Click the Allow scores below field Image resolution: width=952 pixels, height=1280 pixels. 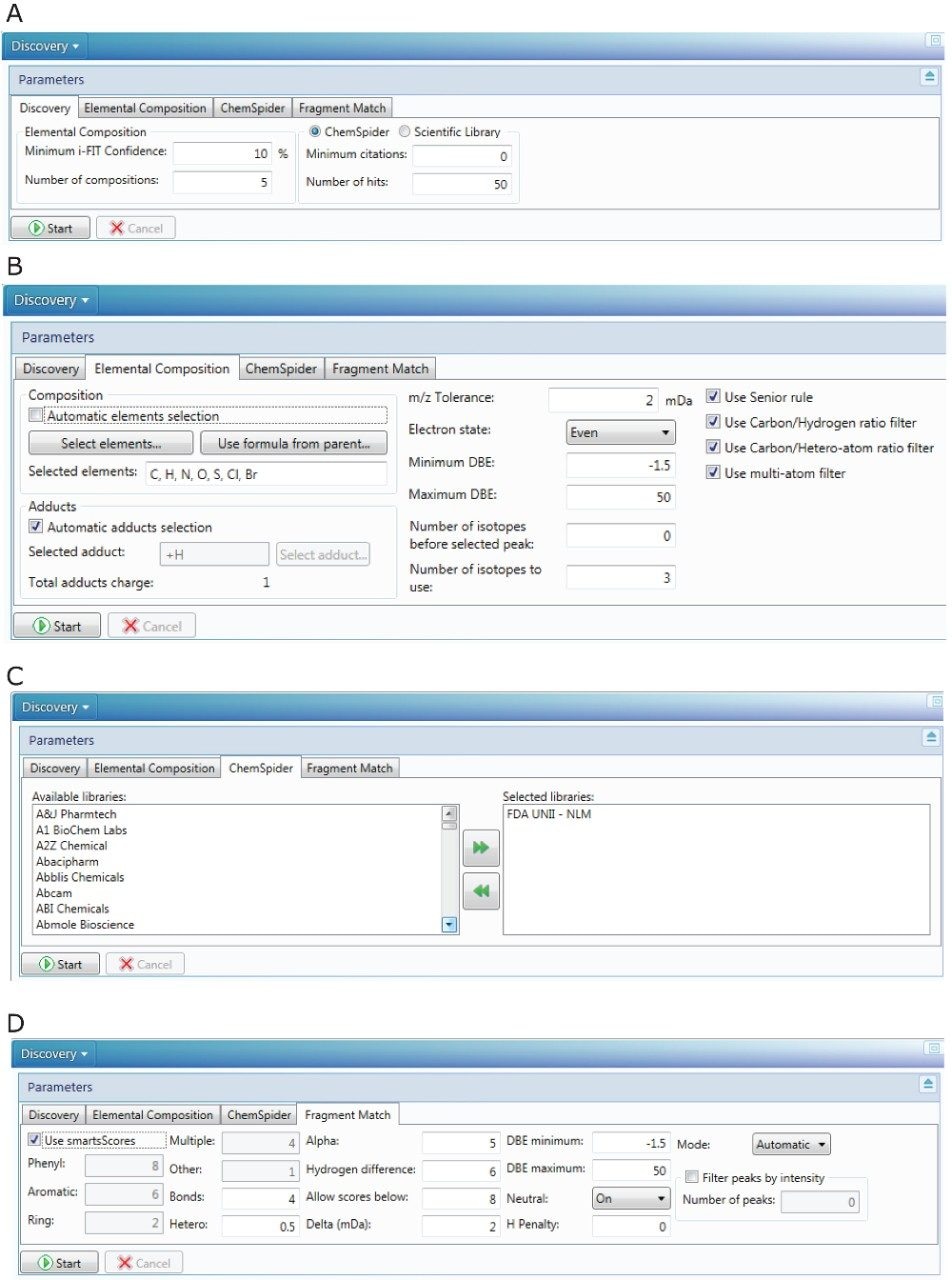tap(460, 1197)
